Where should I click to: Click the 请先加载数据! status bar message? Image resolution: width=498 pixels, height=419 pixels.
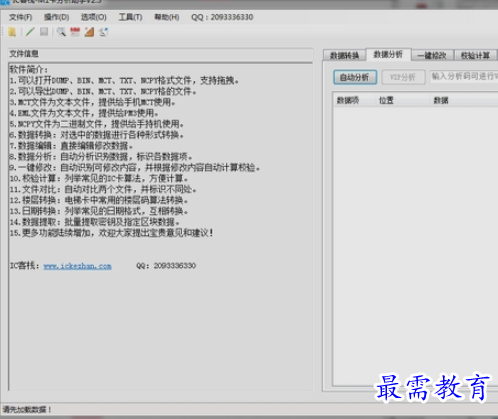(x=27, y=409)
